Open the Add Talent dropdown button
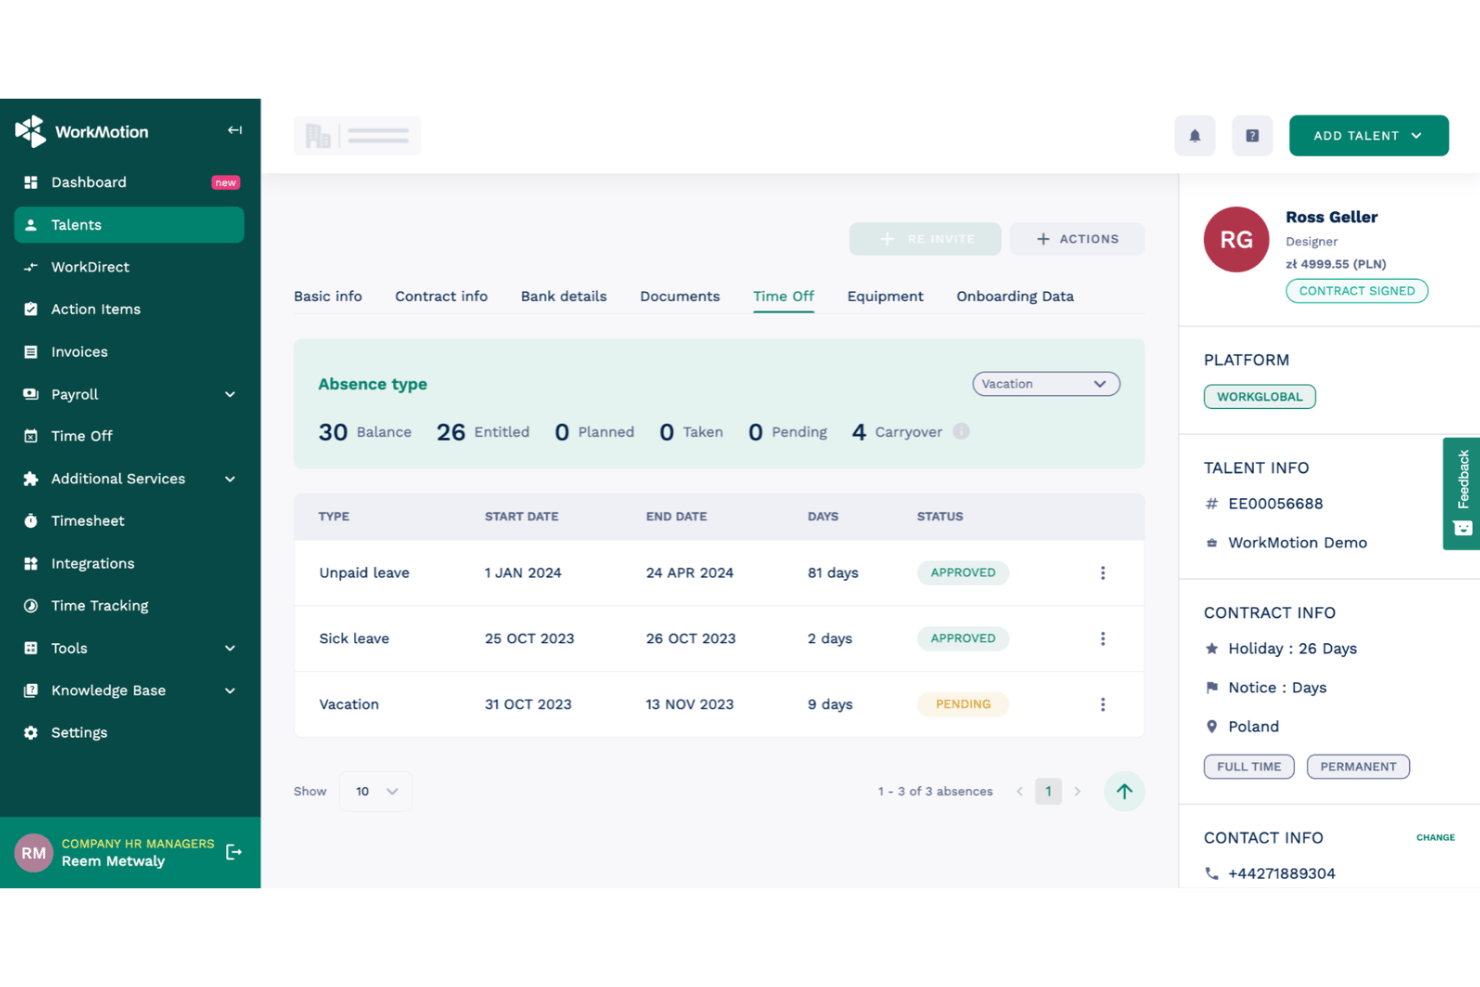Image resolution: width=1480 pixels, height=987 pixels. (x=1368, y=136)
